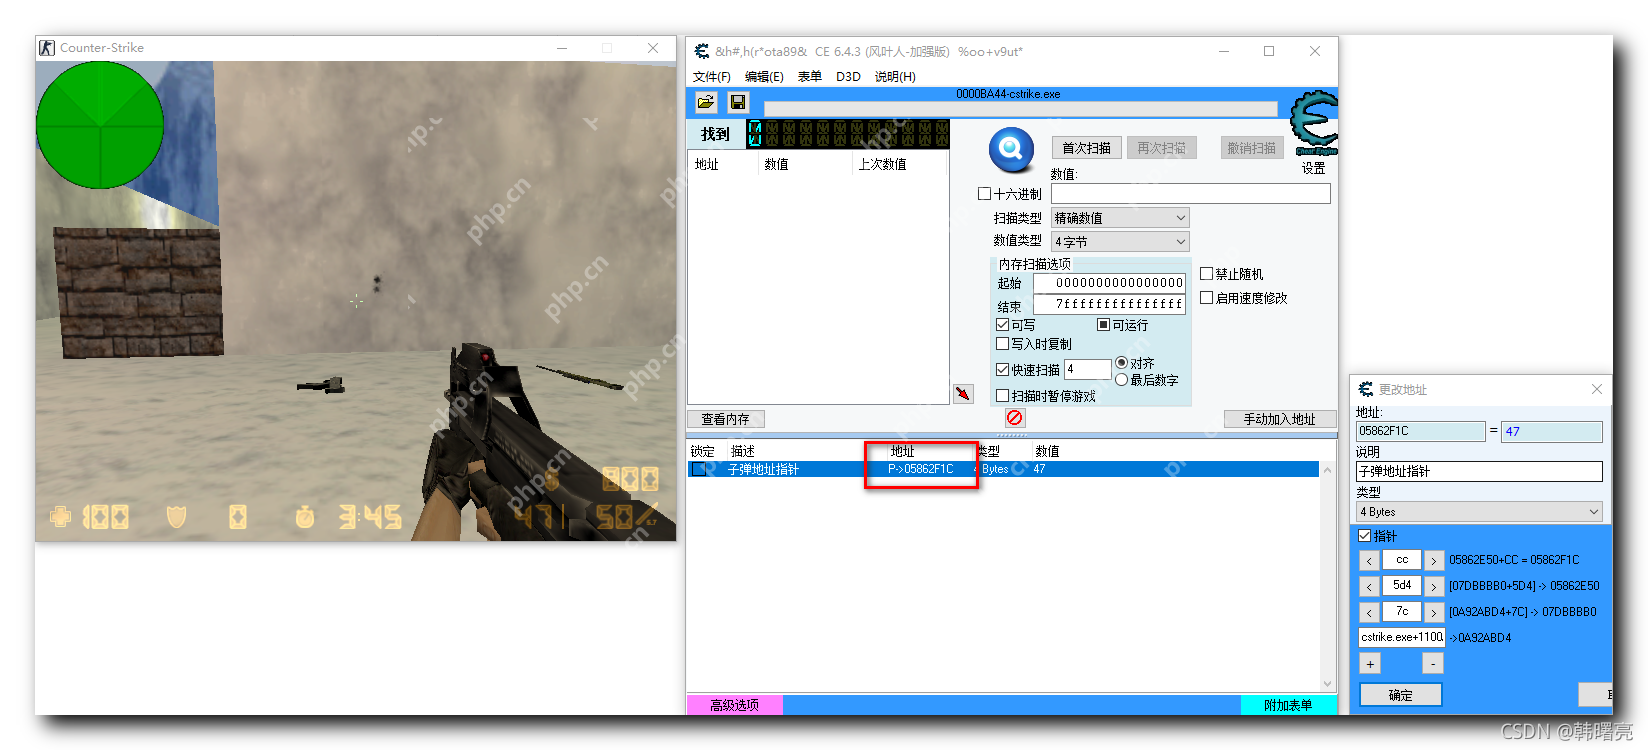This screenshot has height=750, width=1648.
Task: Click the address list vertical scrollbar
Action: pyautogui.click(x=1328, y=577)
